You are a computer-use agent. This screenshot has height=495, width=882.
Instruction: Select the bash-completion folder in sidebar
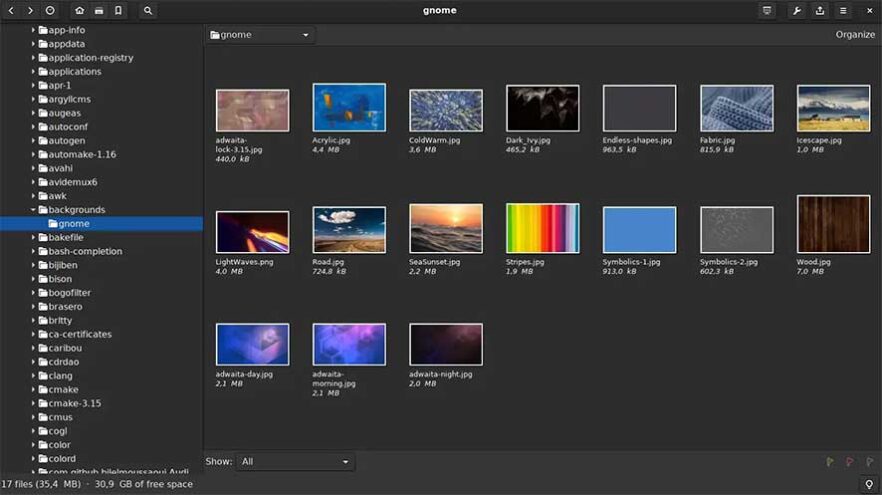tap(85, 251)
